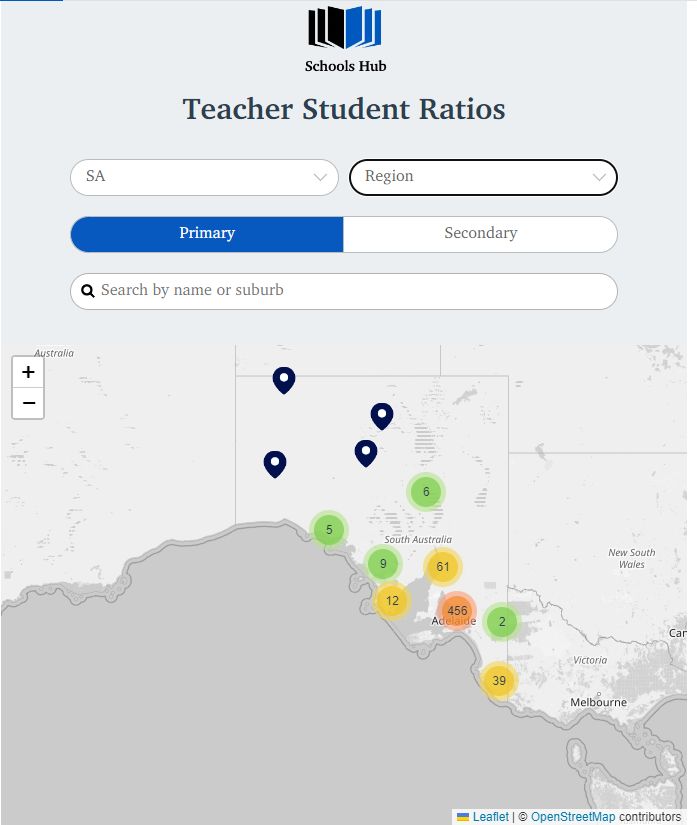
Task: Expand the Region dropdown
Action: [x=483, y=177]
